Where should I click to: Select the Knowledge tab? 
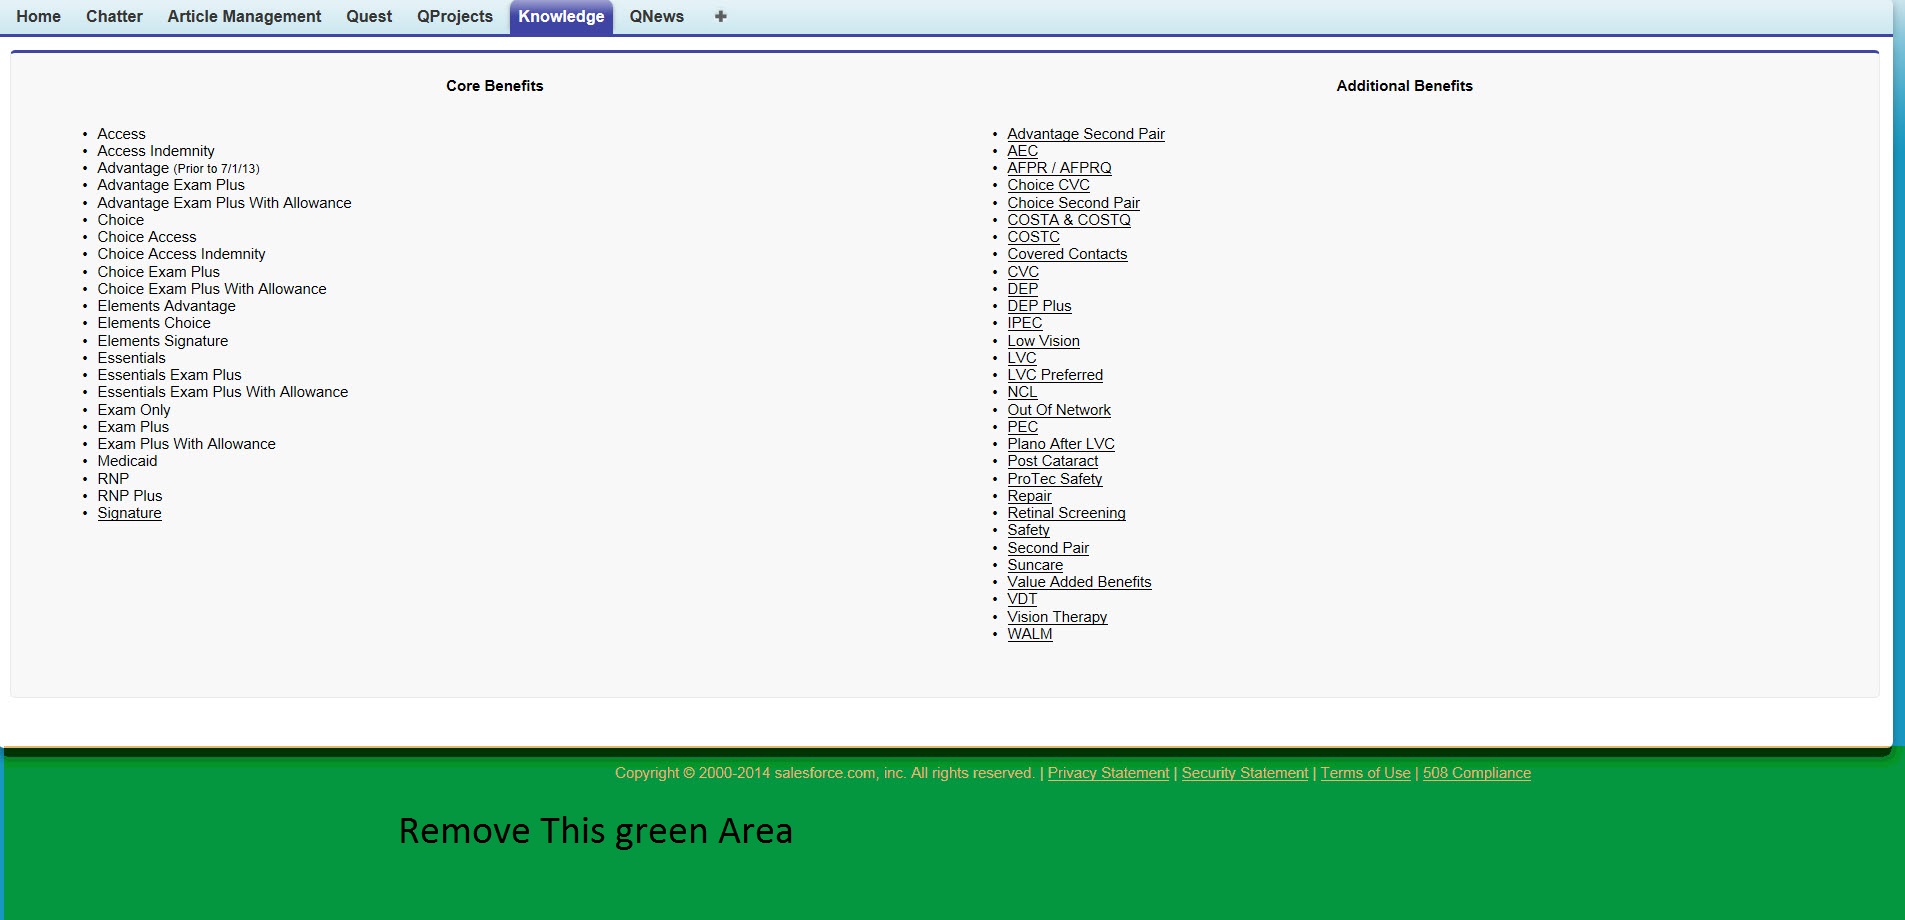point(561,16)
